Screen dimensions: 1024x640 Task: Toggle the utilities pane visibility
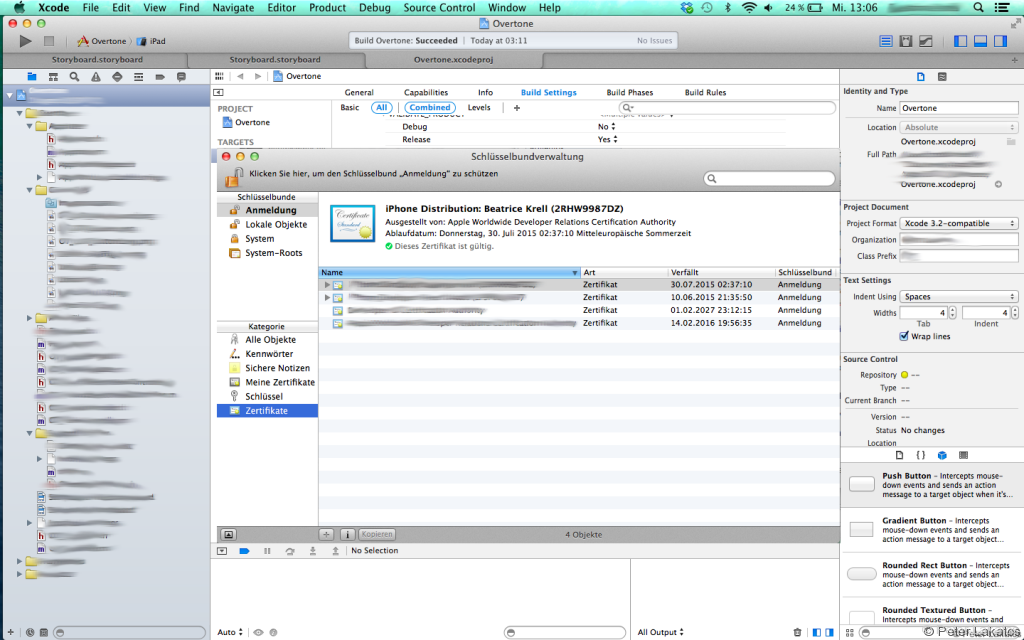click(1000, 41)
